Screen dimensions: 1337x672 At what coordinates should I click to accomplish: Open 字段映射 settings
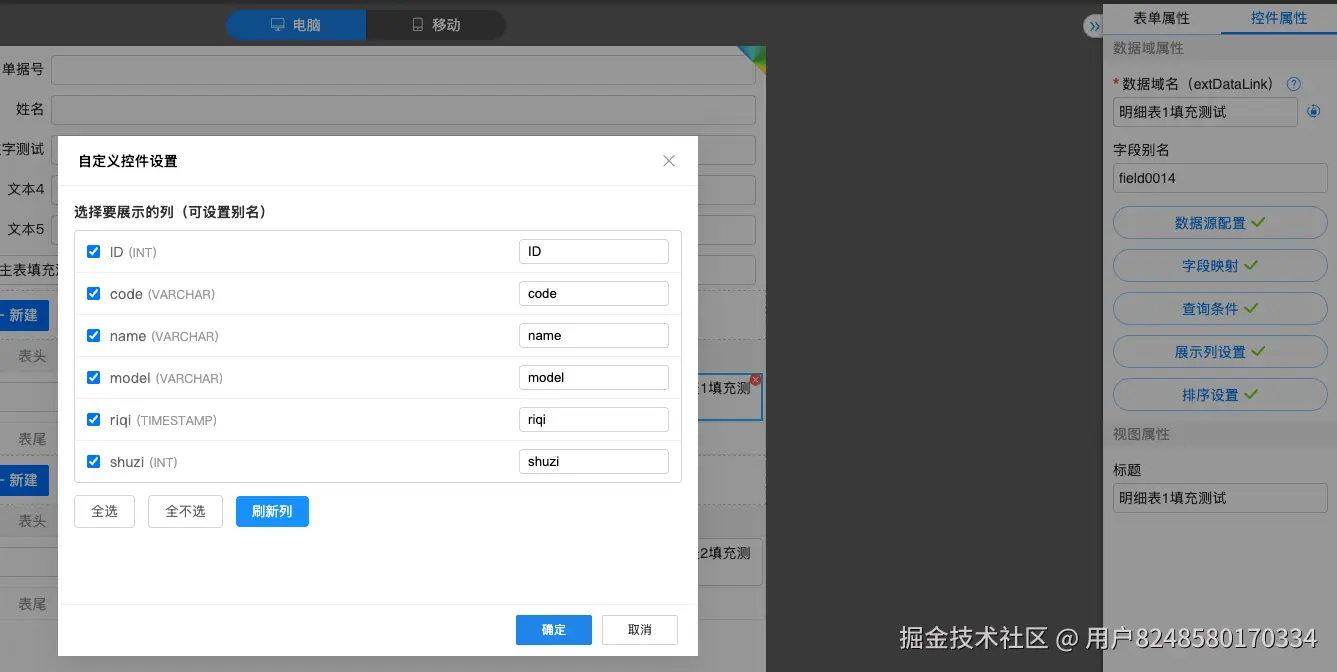pos(1220,266)
